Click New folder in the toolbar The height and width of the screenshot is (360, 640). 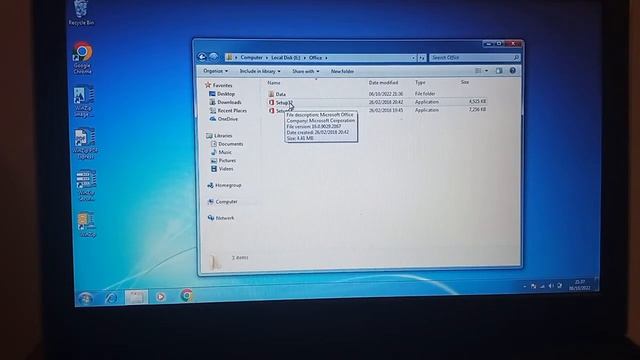tap(342, 71)
